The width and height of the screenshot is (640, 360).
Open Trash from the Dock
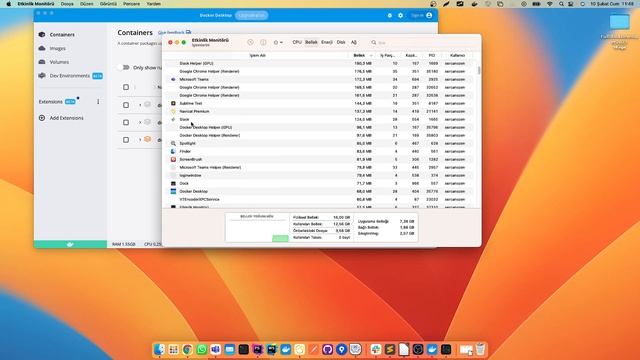tap(480, 349)
